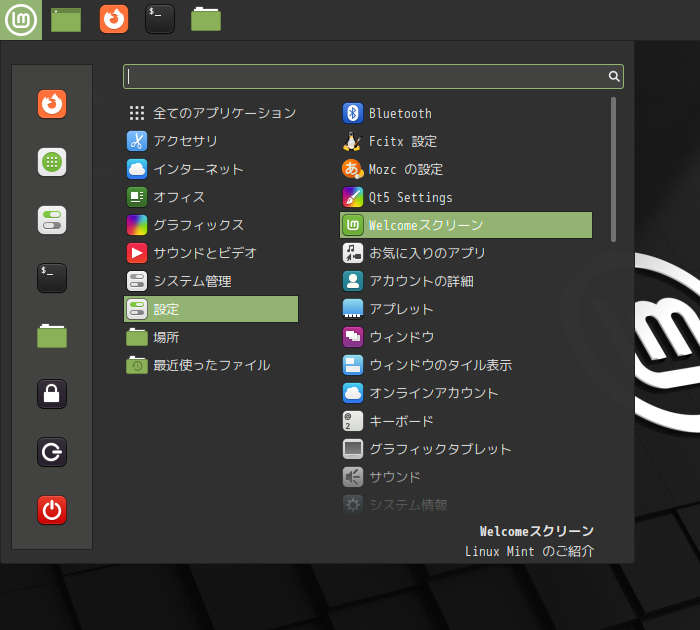This screenshot has height=630, width=700.
Task: Select the システム管理 category
Action: coord(211,281)
